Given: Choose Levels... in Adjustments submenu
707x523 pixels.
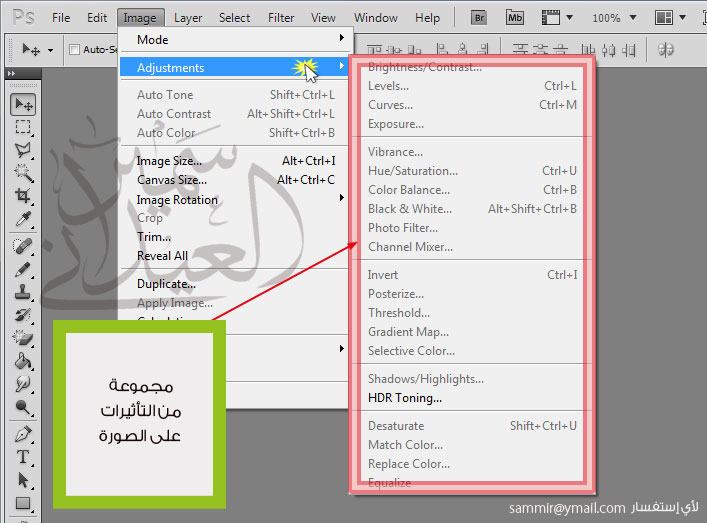Looking at the screenshot, I should pyautogui.click(x=472, y=86).
